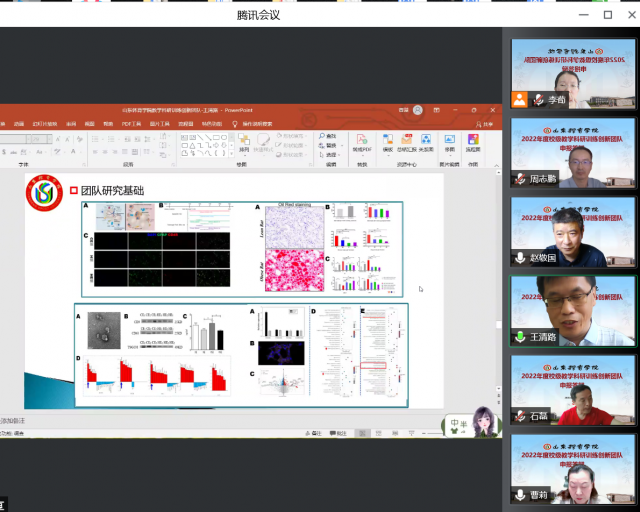Click 曹莉's microphone icon
640x512 pixels.
[x=520, y=495]
